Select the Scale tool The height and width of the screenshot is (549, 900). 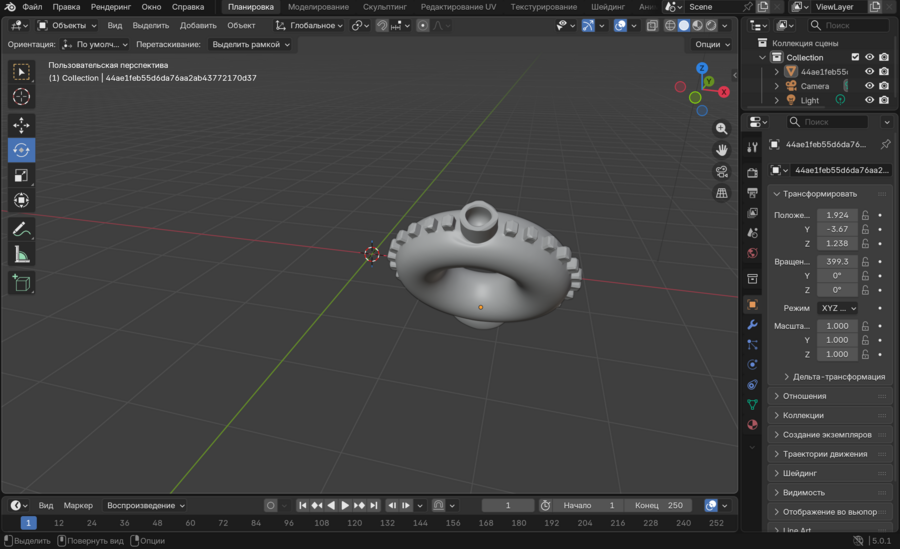pos(21,176)
